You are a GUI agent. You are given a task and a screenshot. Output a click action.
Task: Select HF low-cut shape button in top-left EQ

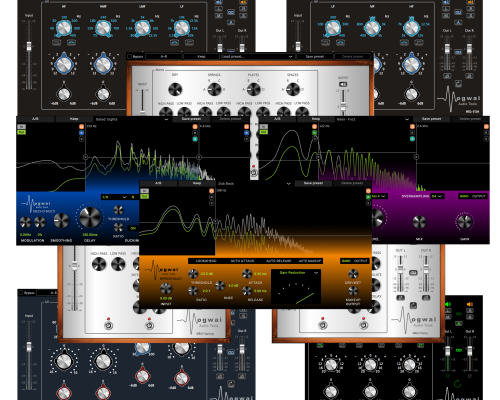click(x=57, y=42)
